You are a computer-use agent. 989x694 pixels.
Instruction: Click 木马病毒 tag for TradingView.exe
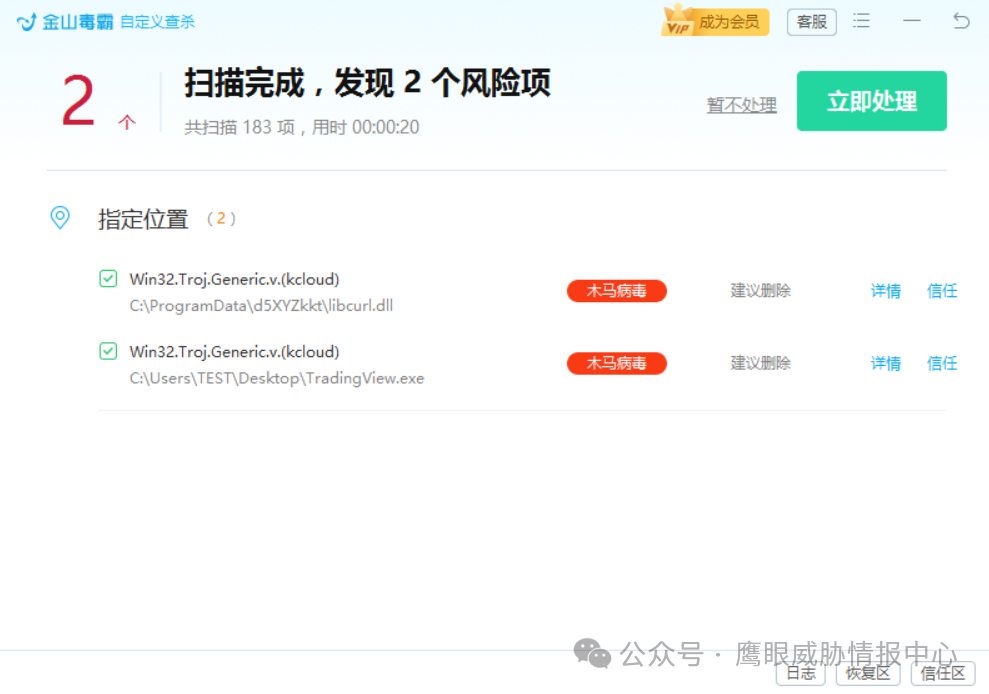tap(616, 363)
